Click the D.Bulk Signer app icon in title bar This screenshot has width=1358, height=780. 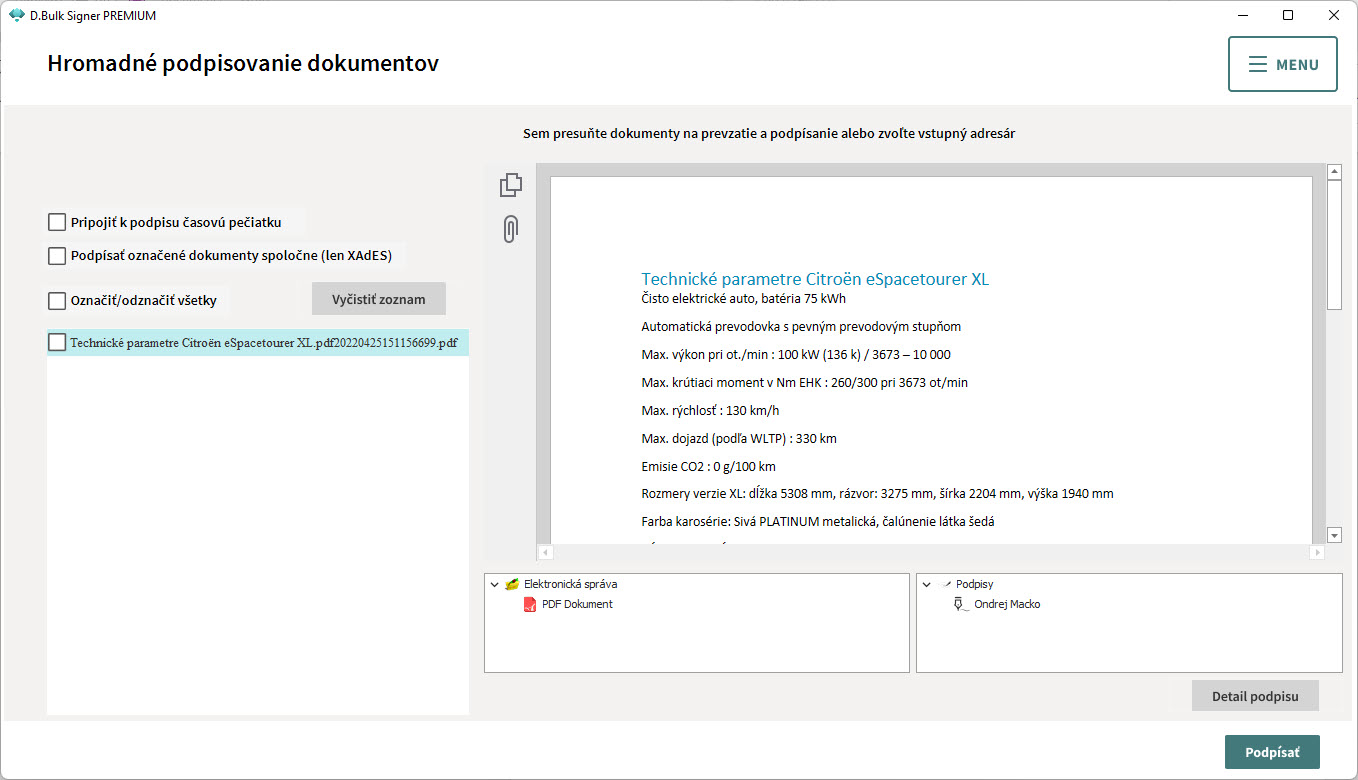(16, 15)
